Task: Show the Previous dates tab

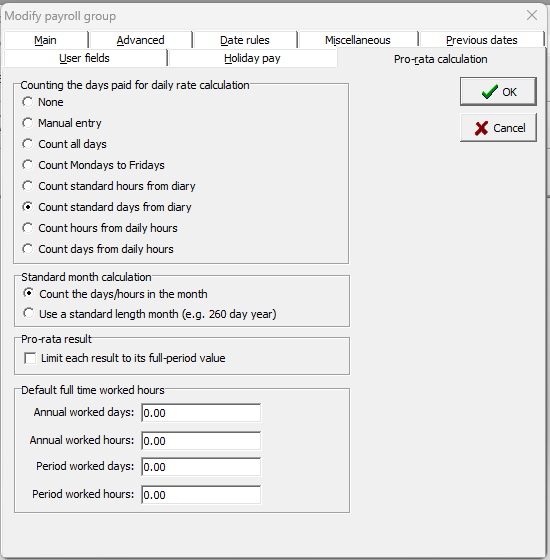Action: click(481, 40)
